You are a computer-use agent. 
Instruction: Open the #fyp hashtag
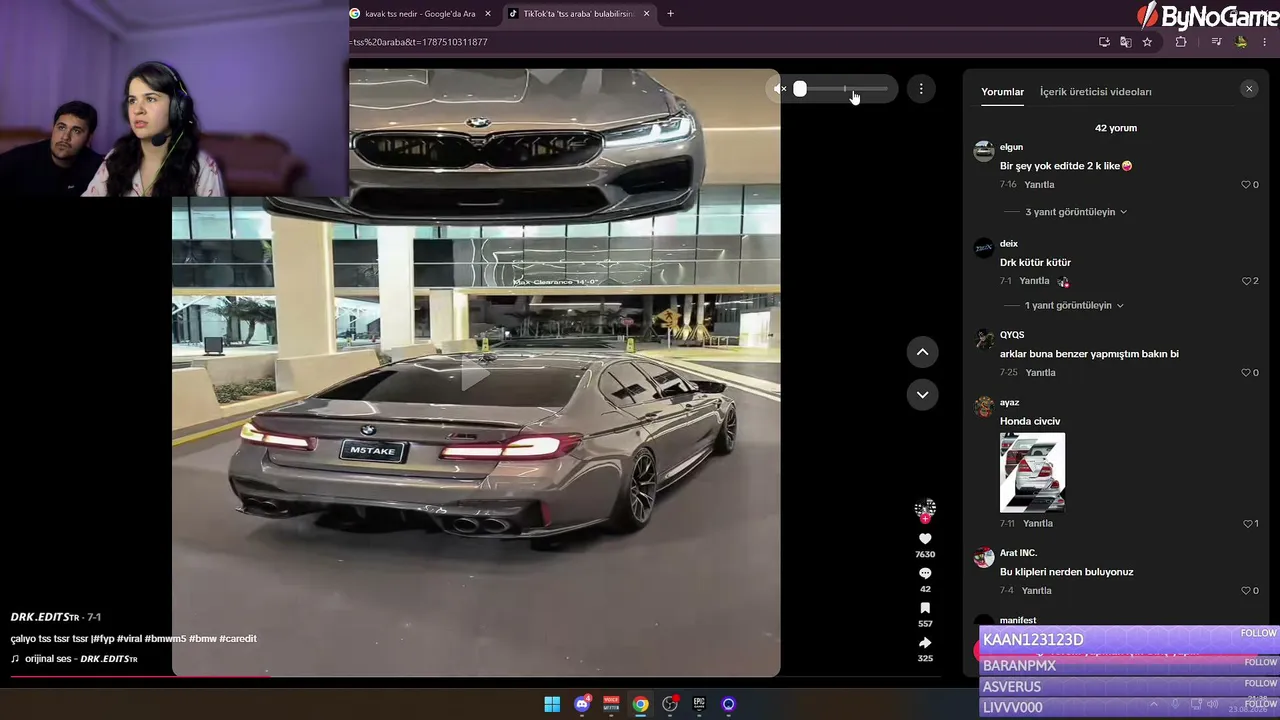tap(104, 639)
